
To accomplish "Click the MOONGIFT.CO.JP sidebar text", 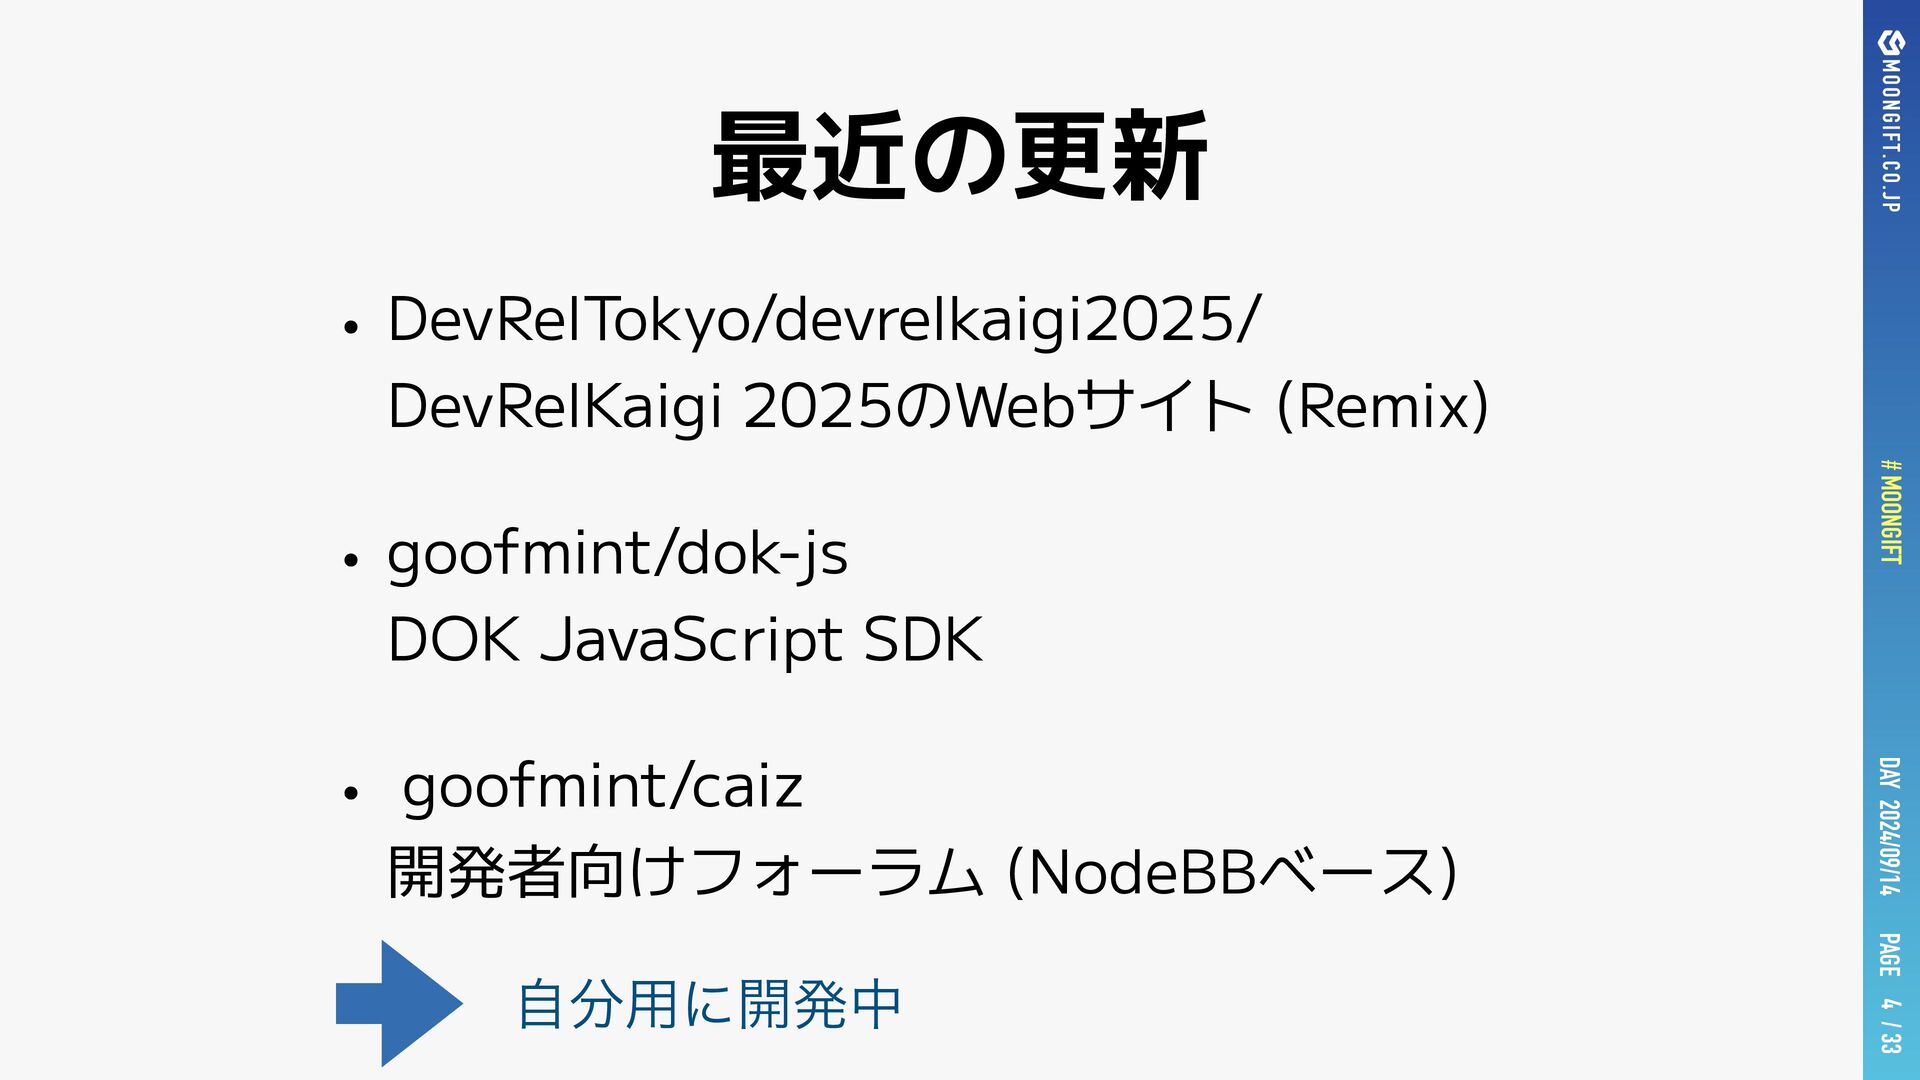I will tap(1890, 134).
